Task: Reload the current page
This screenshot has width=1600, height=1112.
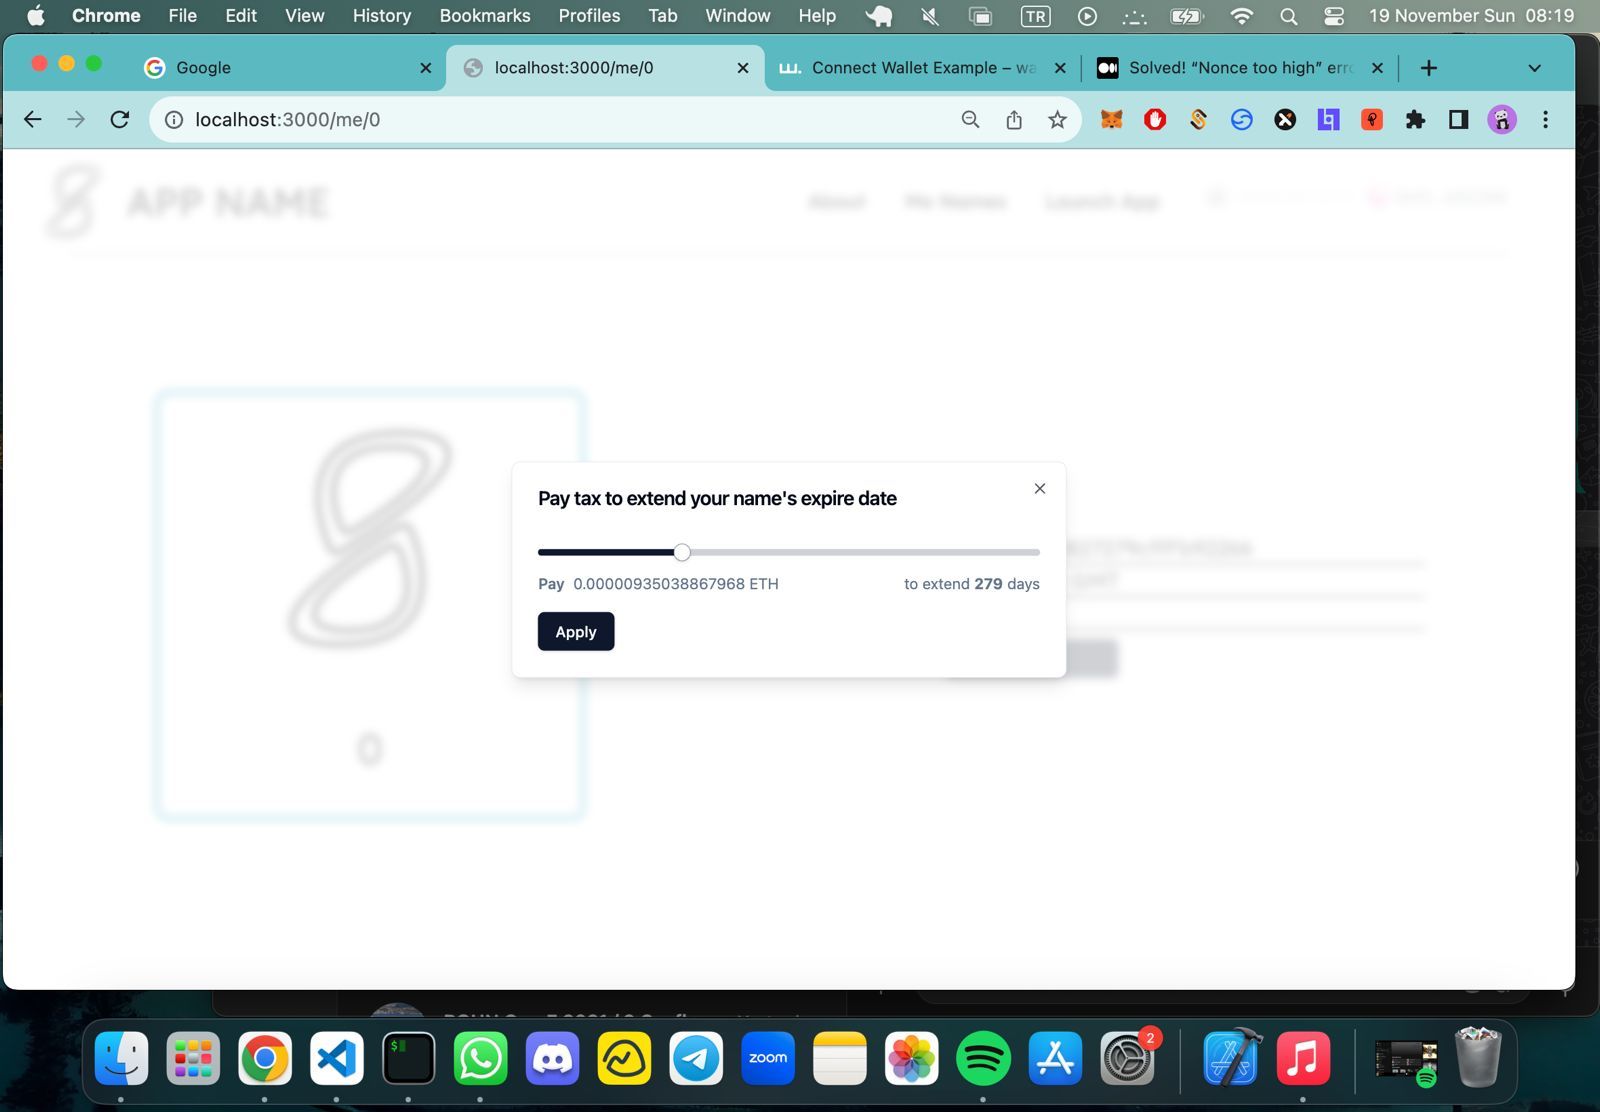Action: [x=120, y=120]
